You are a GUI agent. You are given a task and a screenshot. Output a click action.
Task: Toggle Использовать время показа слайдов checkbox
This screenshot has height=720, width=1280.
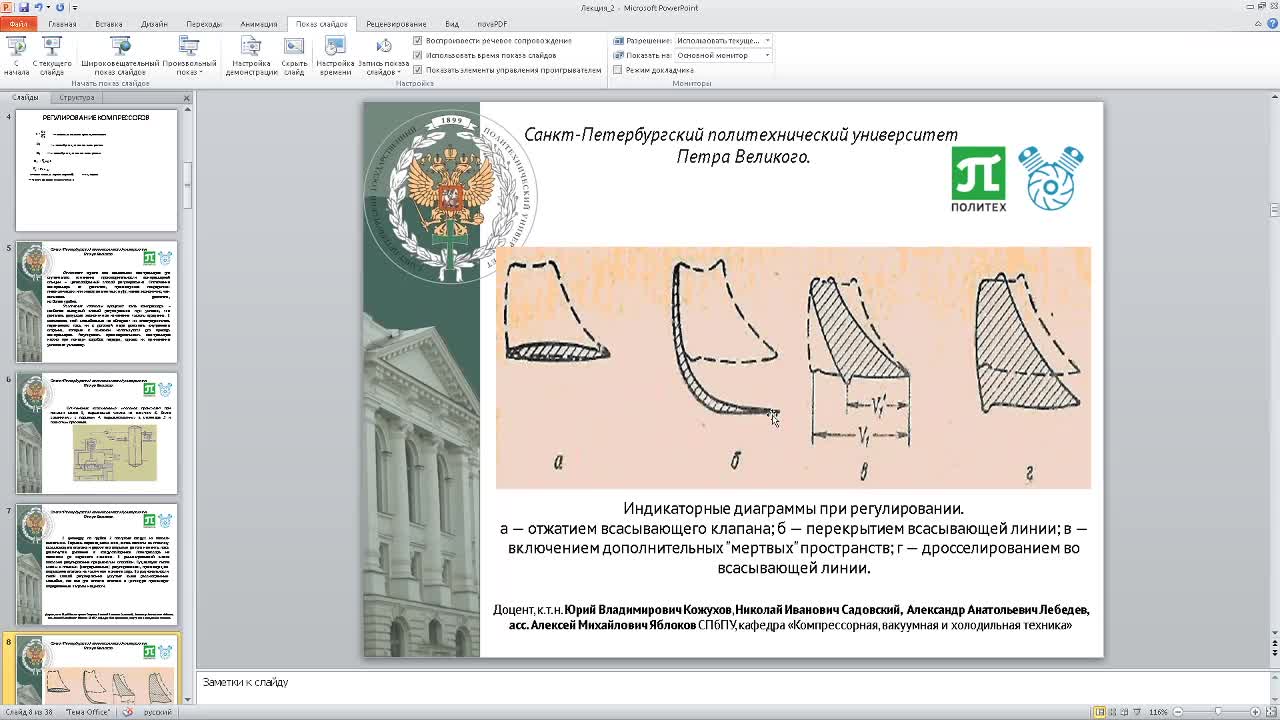tap(418, 55)
